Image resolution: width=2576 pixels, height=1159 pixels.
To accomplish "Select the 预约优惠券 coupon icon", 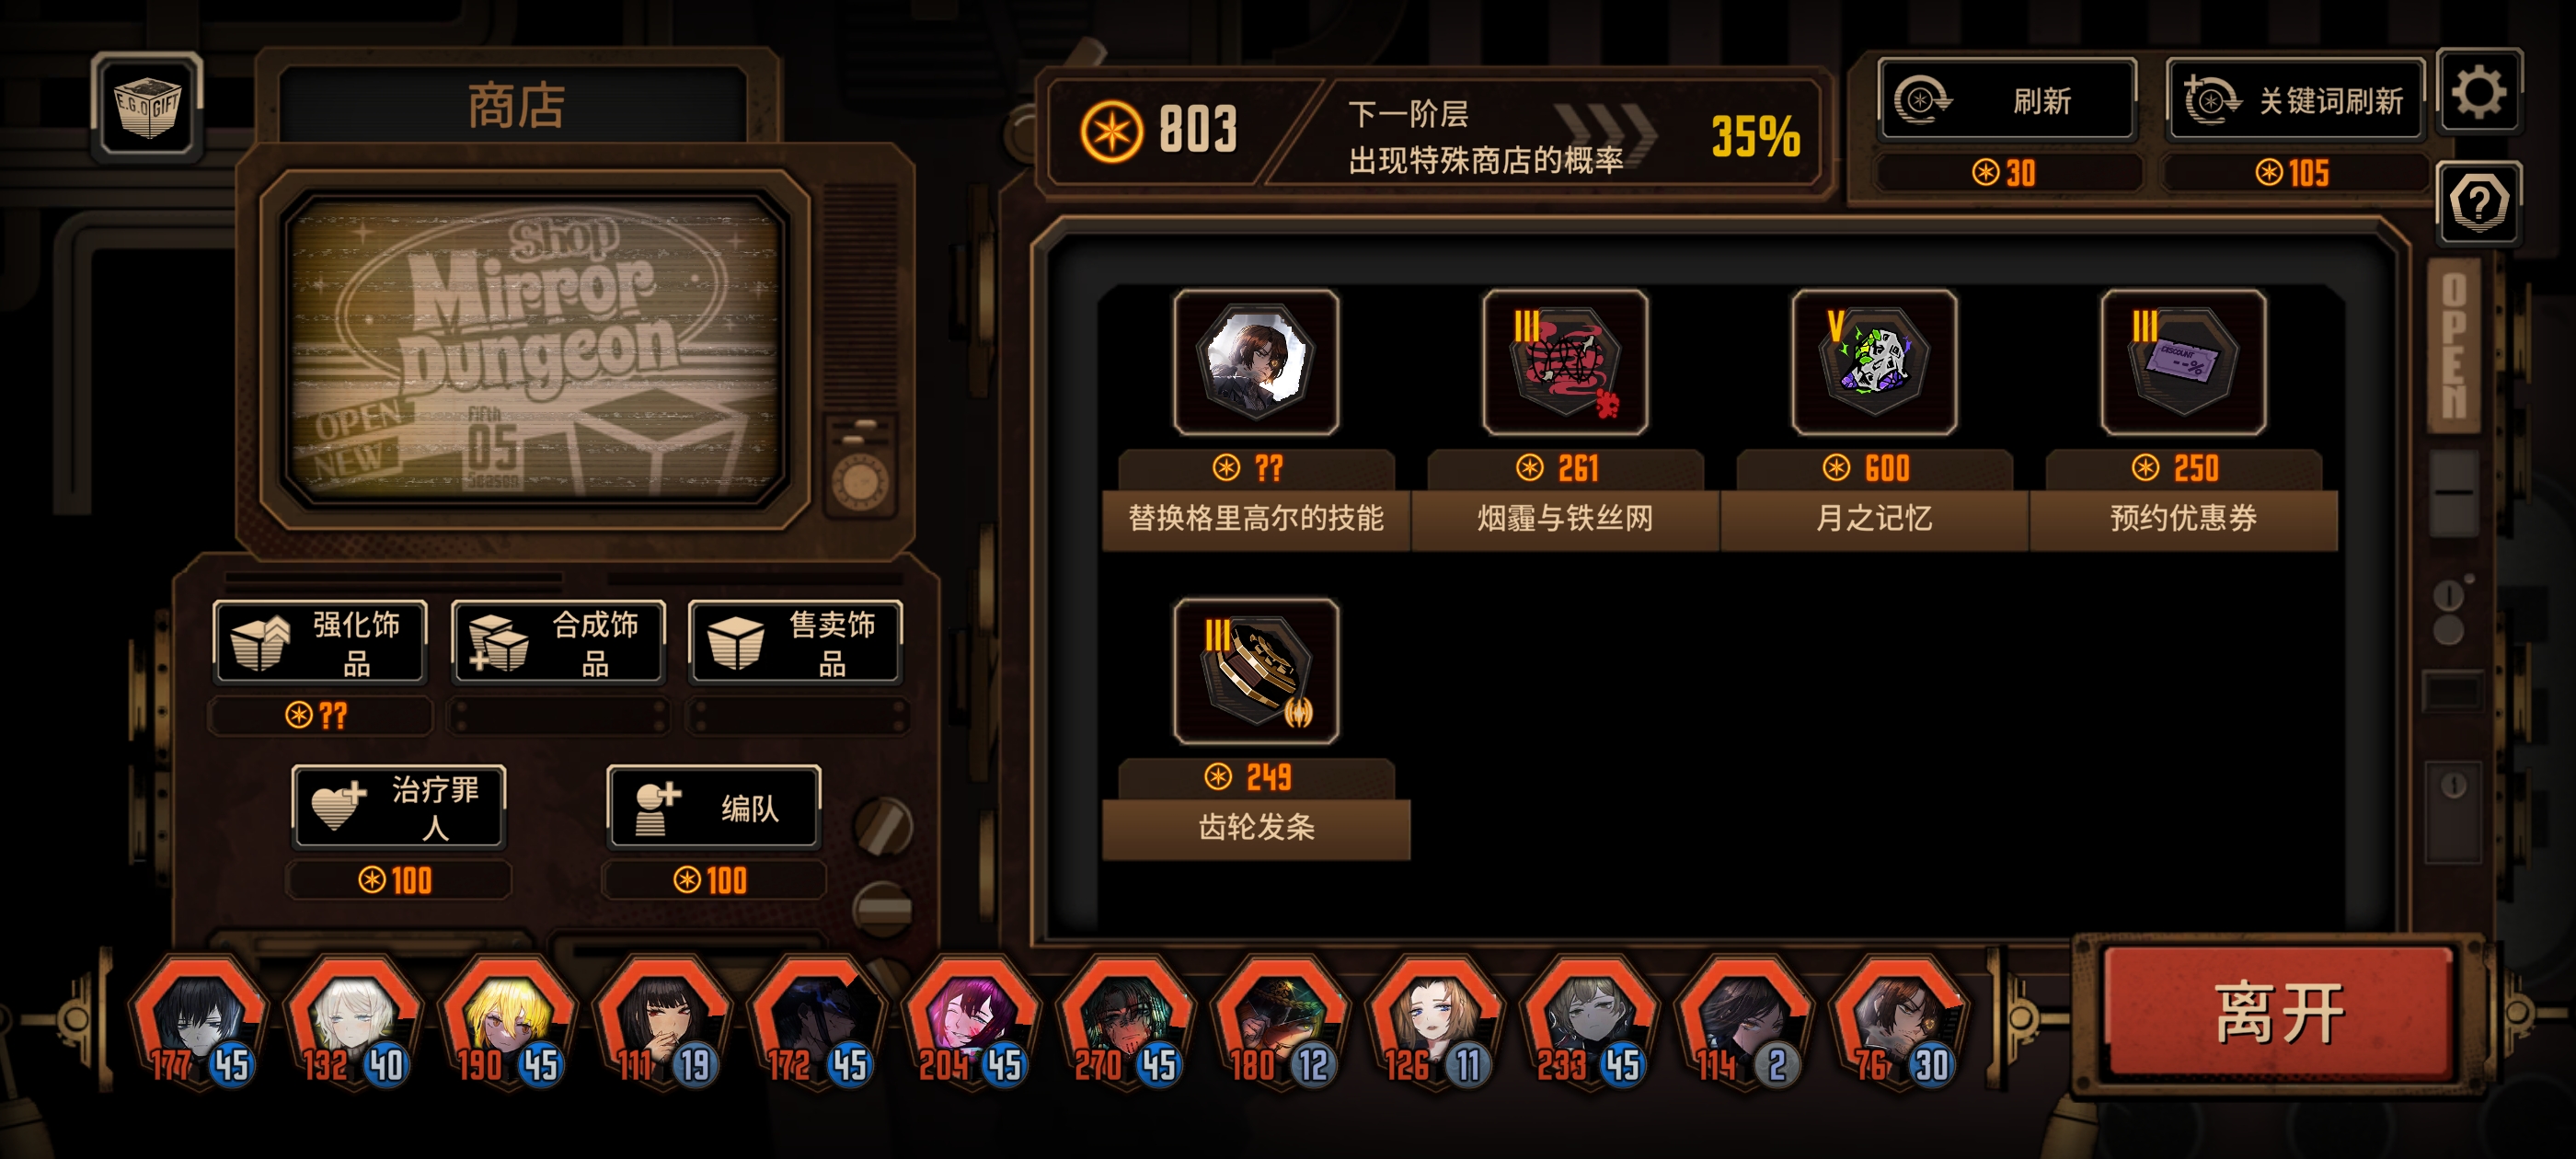I will point(2183,362).
